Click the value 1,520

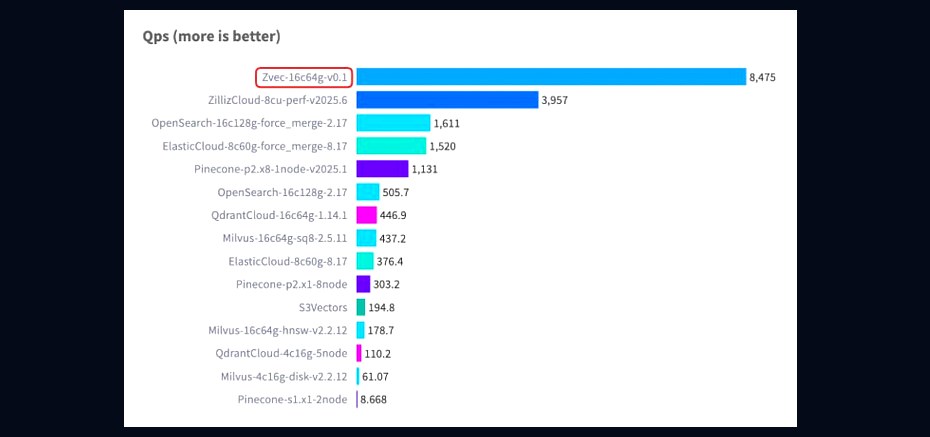click(442, 147)
